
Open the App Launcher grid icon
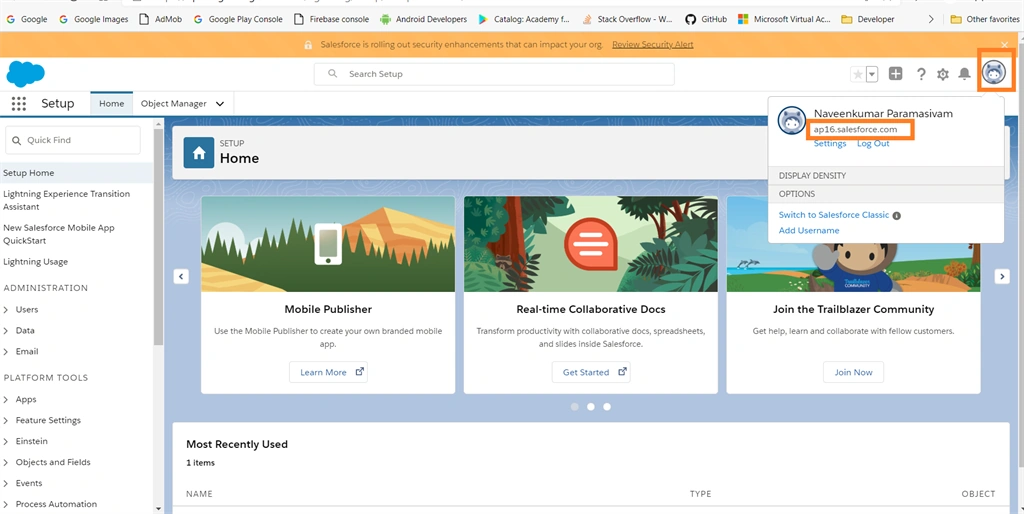(19, 103)
